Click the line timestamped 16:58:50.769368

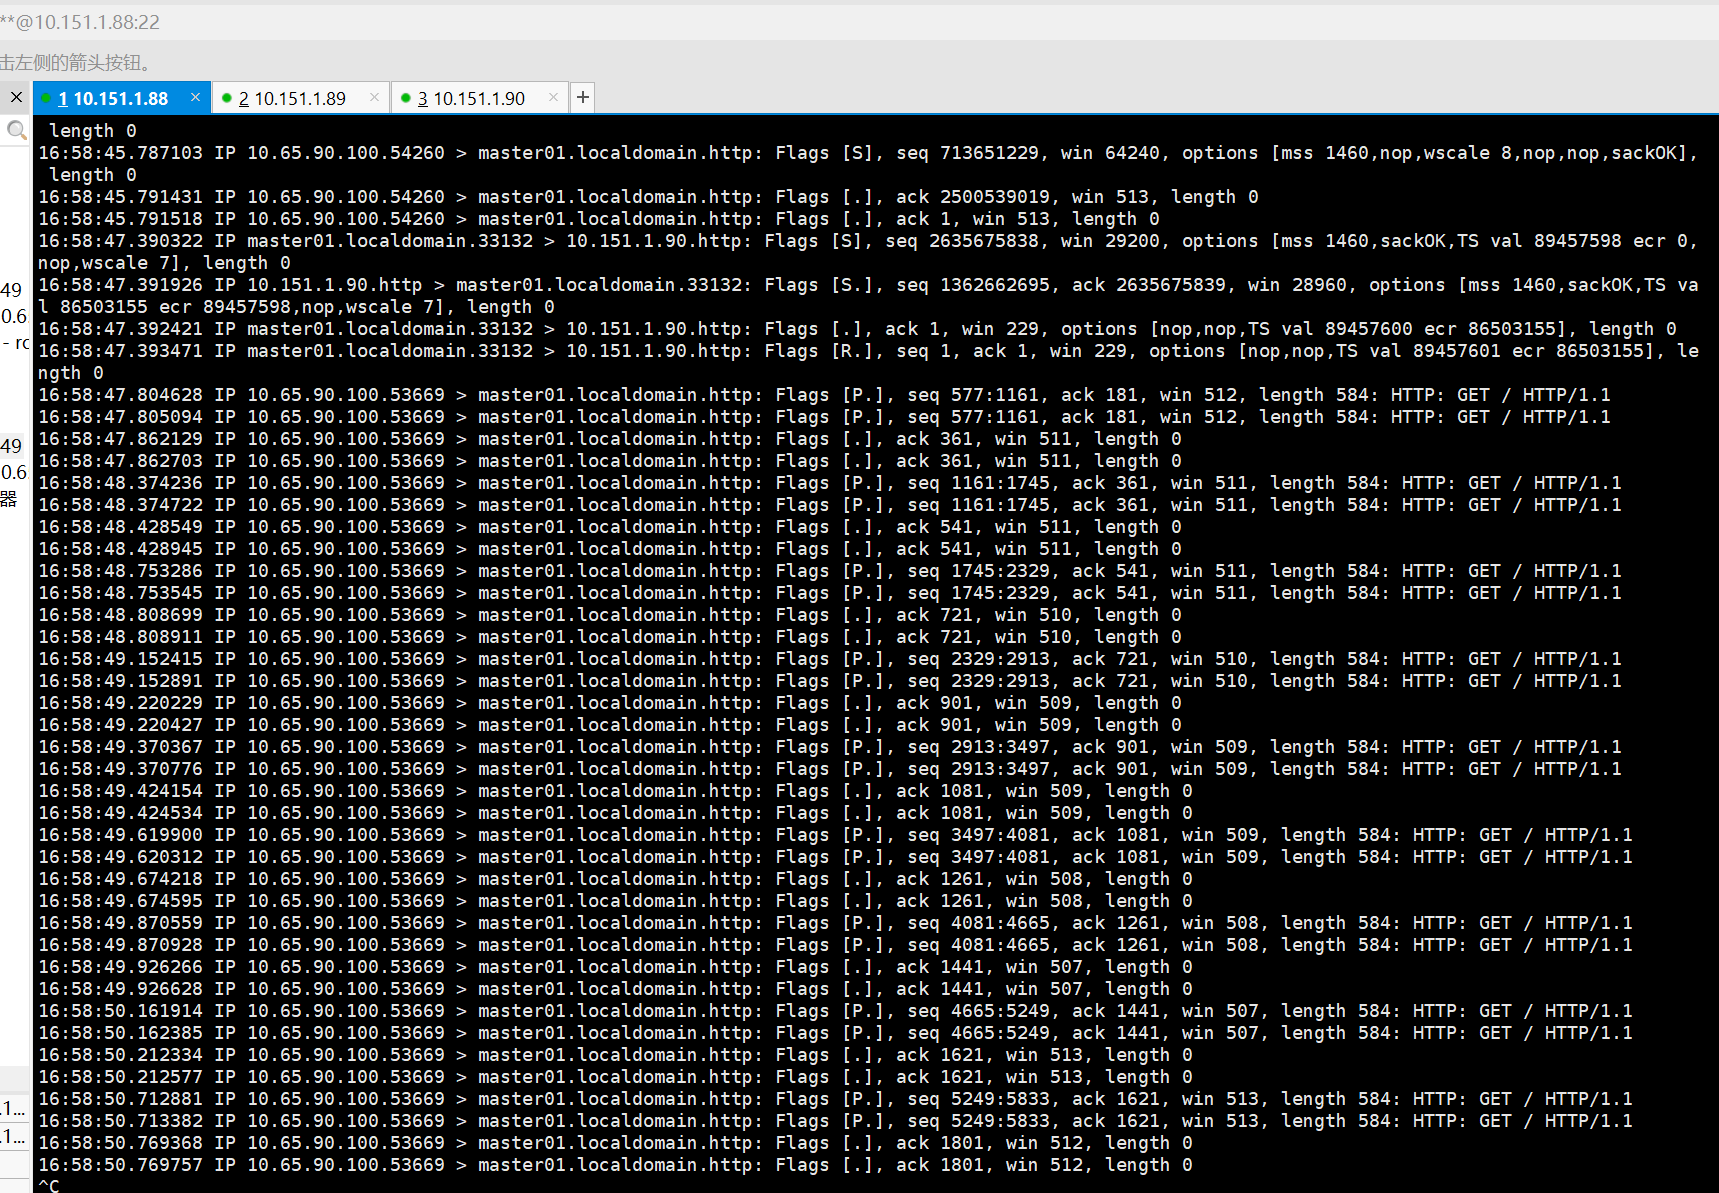(x=615, y=1143)
